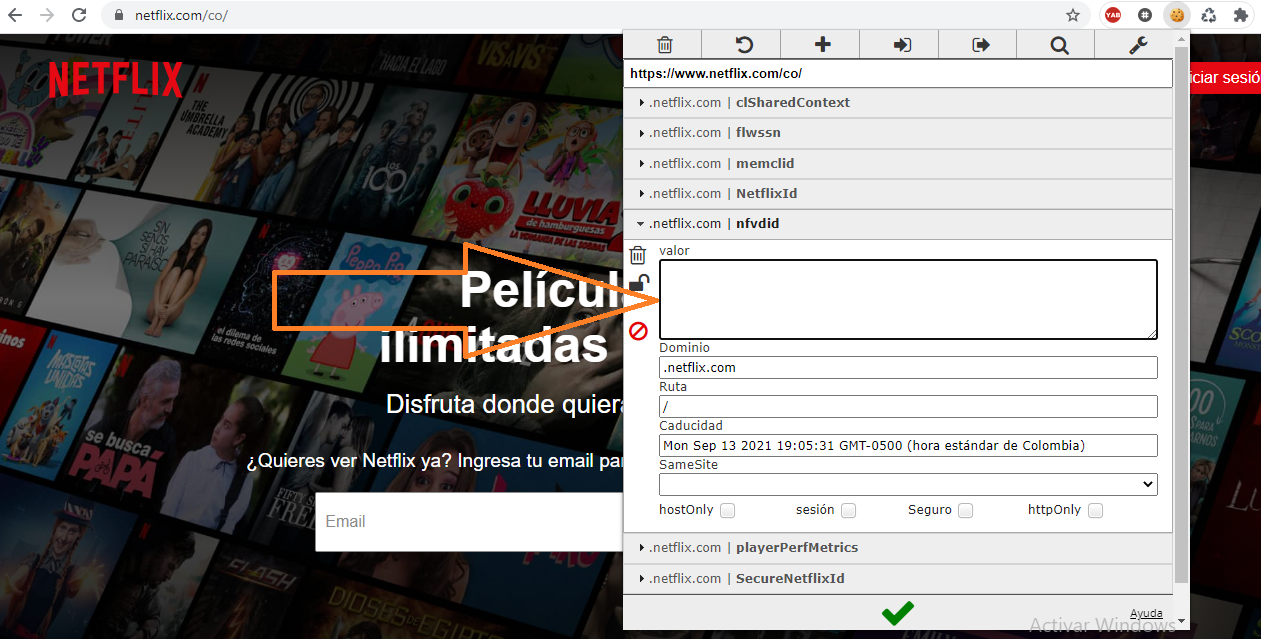
Task: Expand the flwssn cookie row
Action: (898, 133)
